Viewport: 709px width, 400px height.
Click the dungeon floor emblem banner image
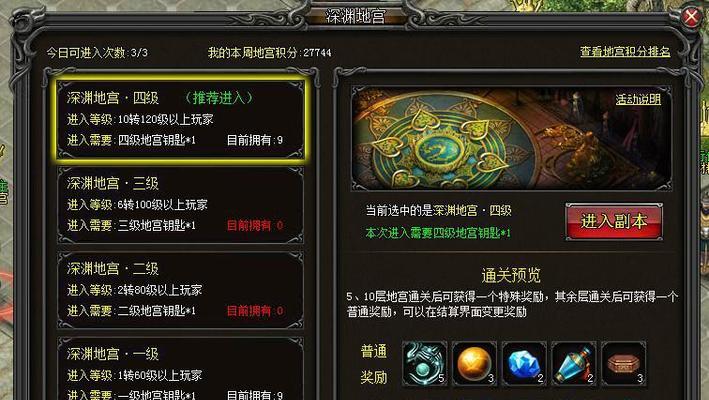[511, 138]
